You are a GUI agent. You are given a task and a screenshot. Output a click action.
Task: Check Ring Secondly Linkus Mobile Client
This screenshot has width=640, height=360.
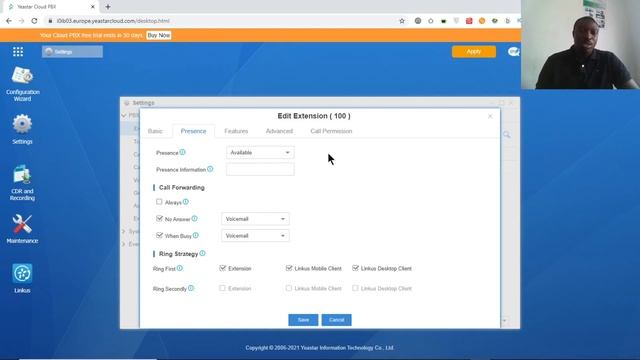(289, 288)
